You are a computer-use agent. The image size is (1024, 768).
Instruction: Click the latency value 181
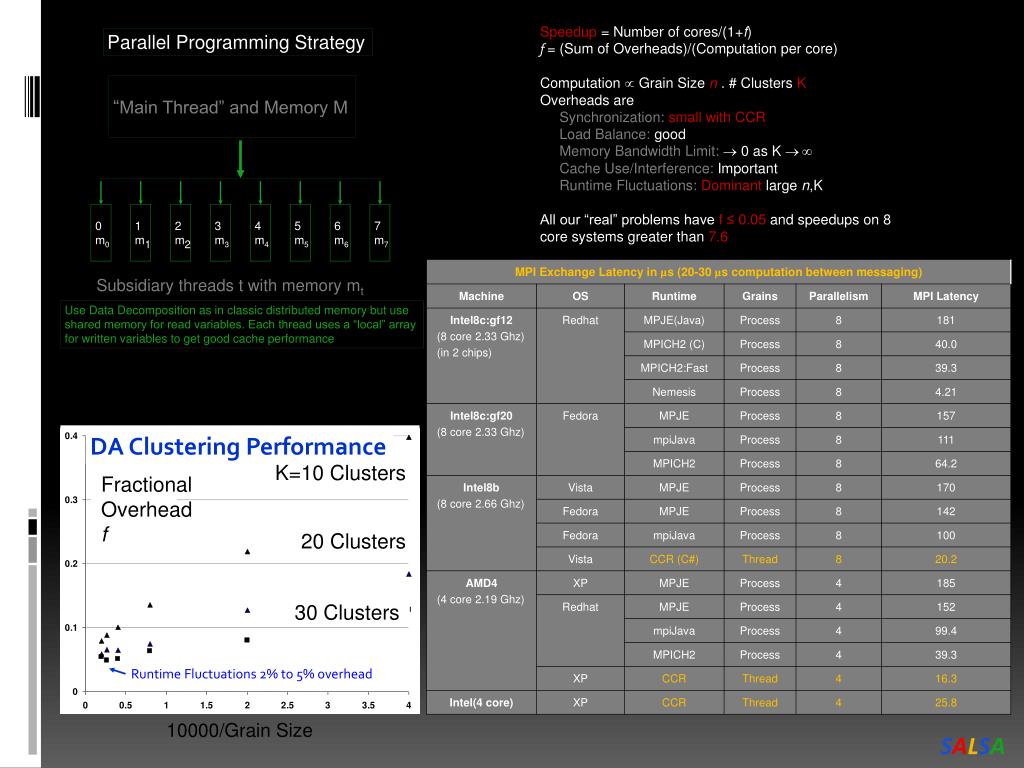coord(946,321)
